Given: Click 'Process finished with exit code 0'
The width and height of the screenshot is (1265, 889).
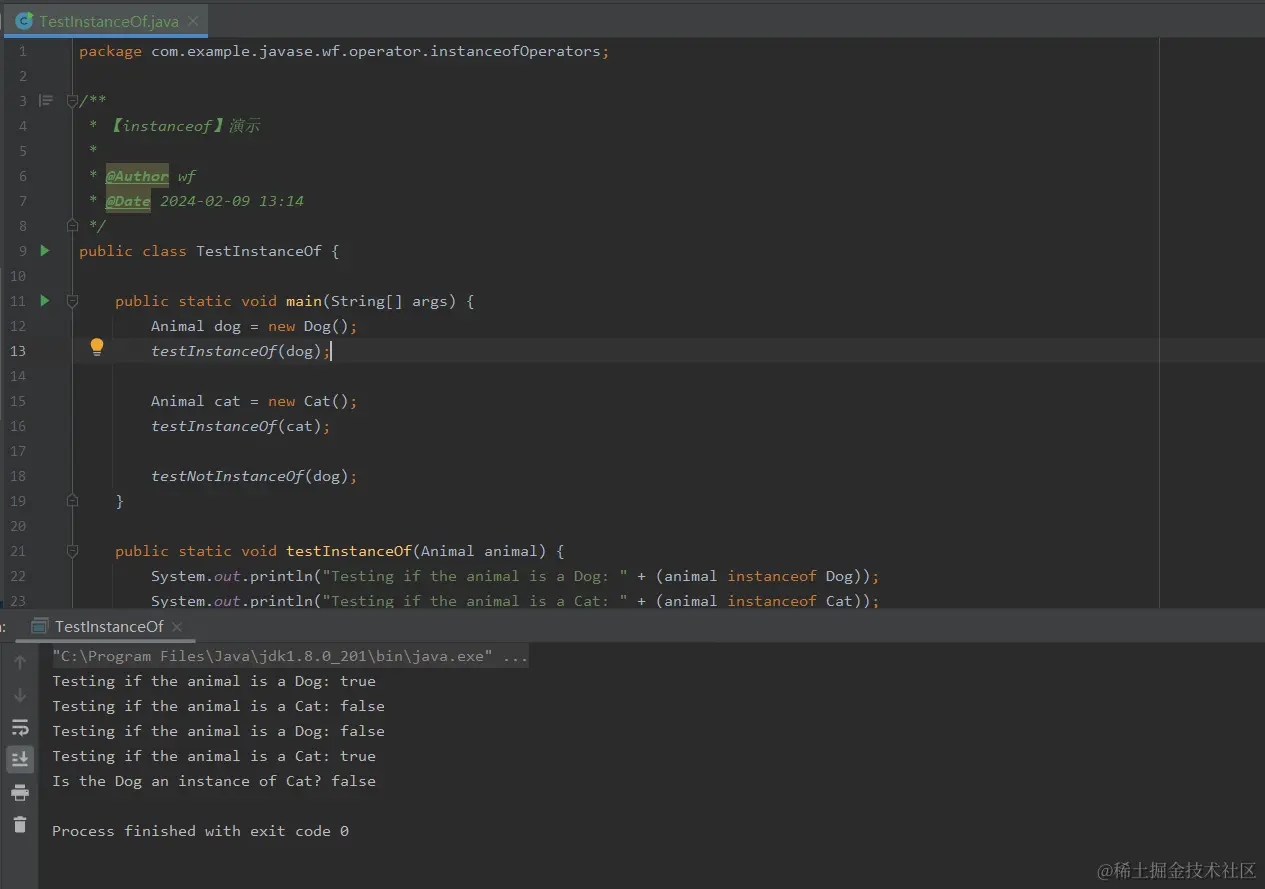Looking at the screenshot, I should pos(200,831).
